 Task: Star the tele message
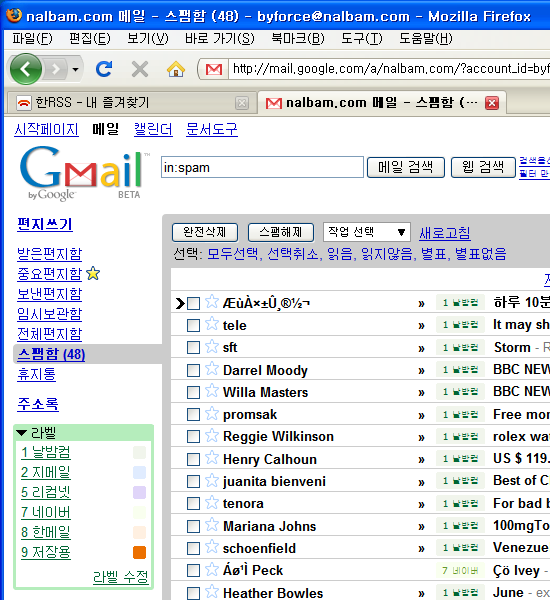coord(212,324)
